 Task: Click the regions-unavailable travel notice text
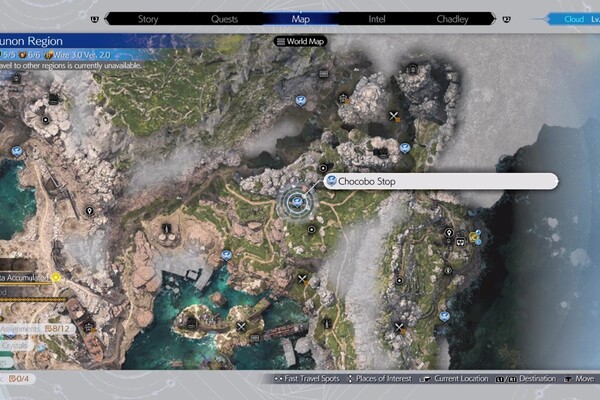click(70, 65)
